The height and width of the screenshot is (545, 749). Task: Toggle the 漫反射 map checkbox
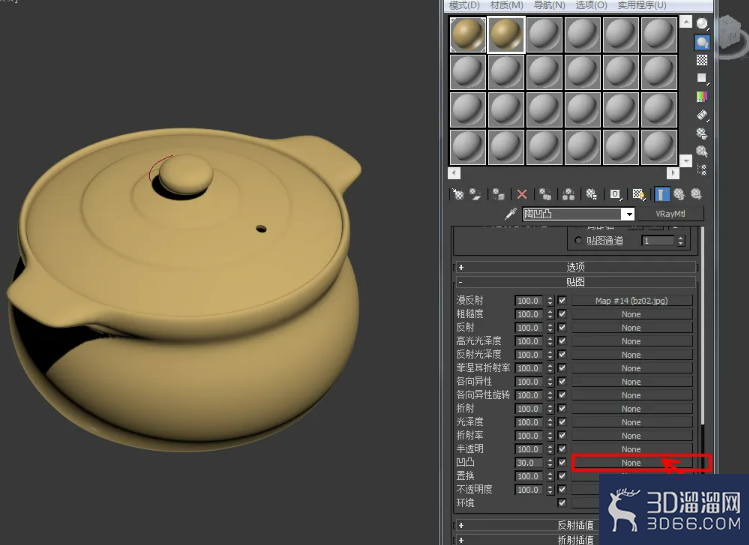tap(562, 300)
